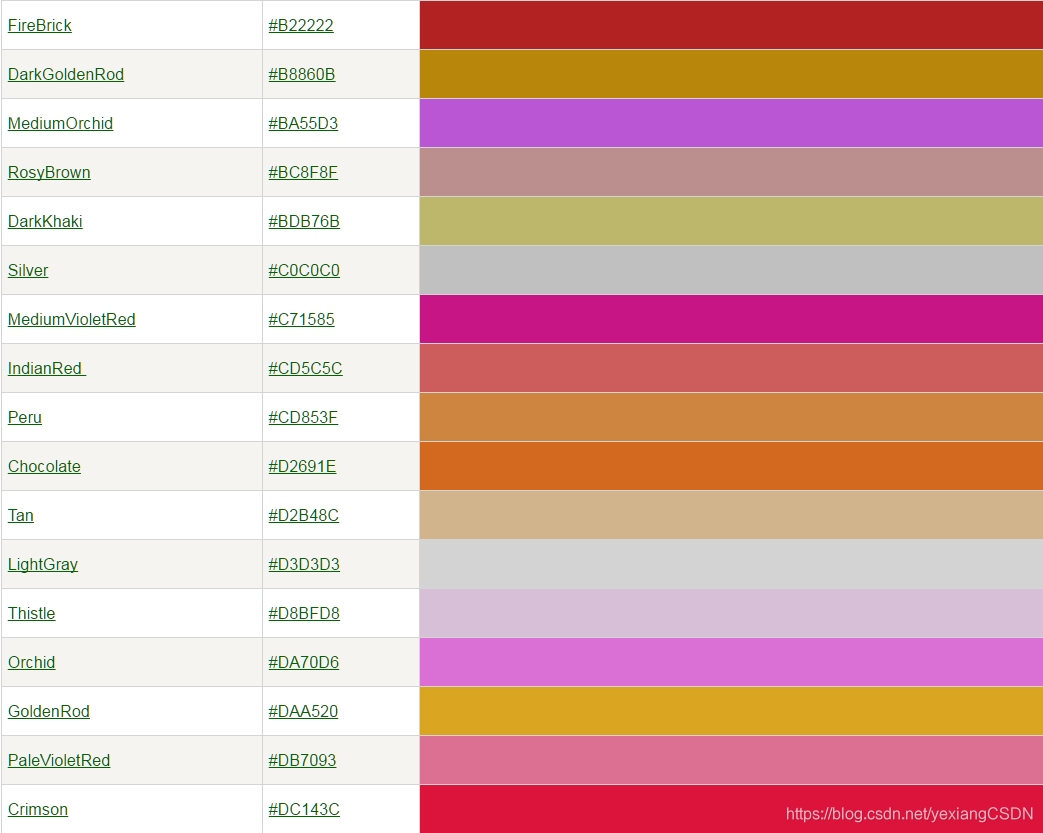Click the #D2B48C hex code link
Image resolution: width=1043 pixels, height=833 pixels.
coord(303,516)
